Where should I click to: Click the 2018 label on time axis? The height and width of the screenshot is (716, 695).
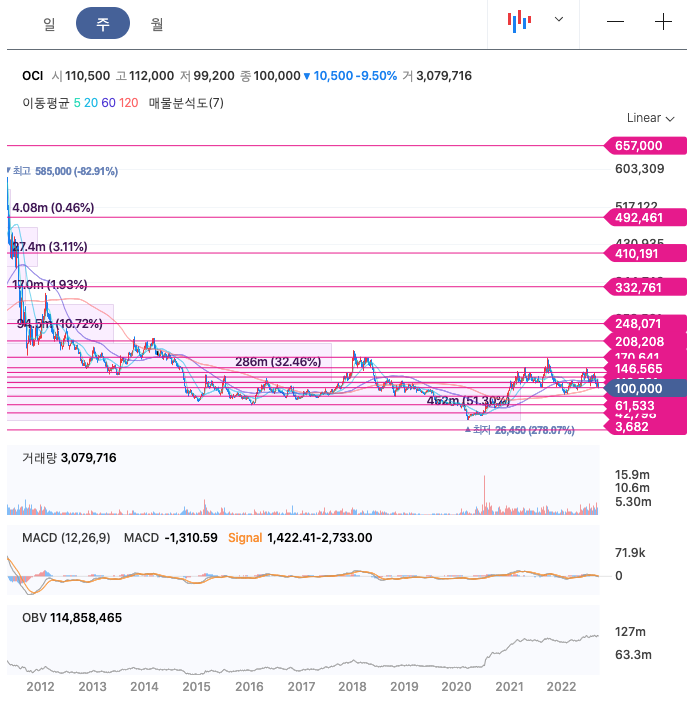352,687
